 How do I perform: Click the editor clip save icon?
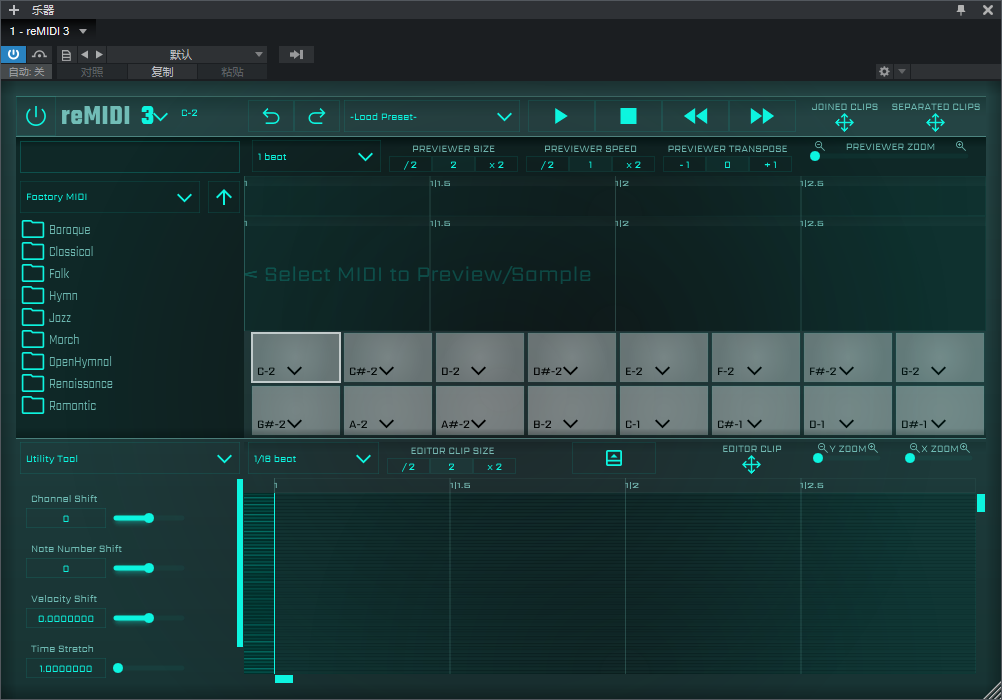click(613, 458)
